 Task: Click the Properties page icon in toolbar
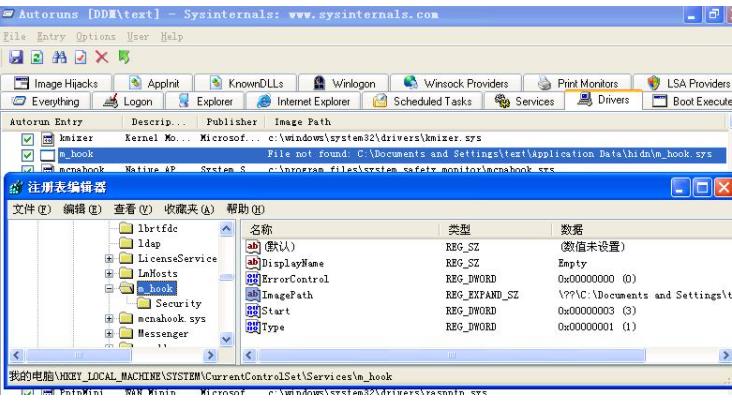coord(80,57)
